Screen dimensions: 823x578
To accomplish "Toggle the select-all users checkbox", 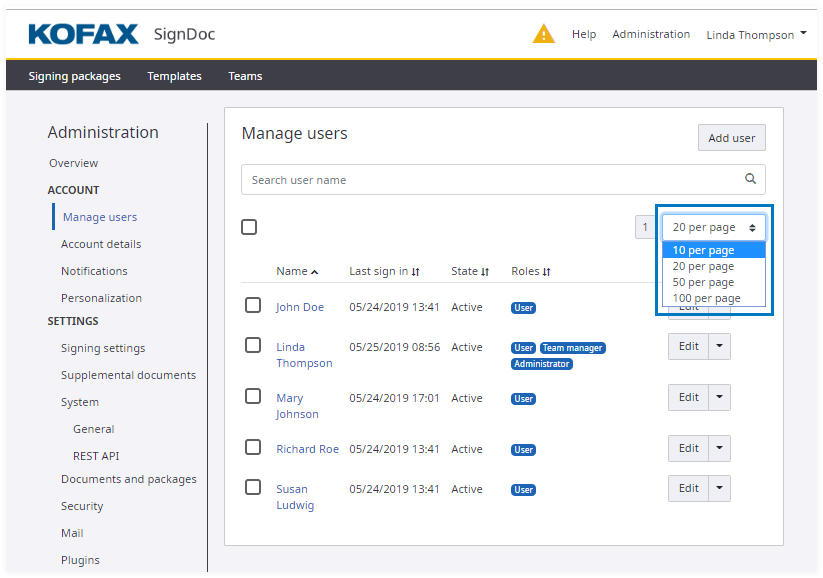I will [x=249, y=227].
